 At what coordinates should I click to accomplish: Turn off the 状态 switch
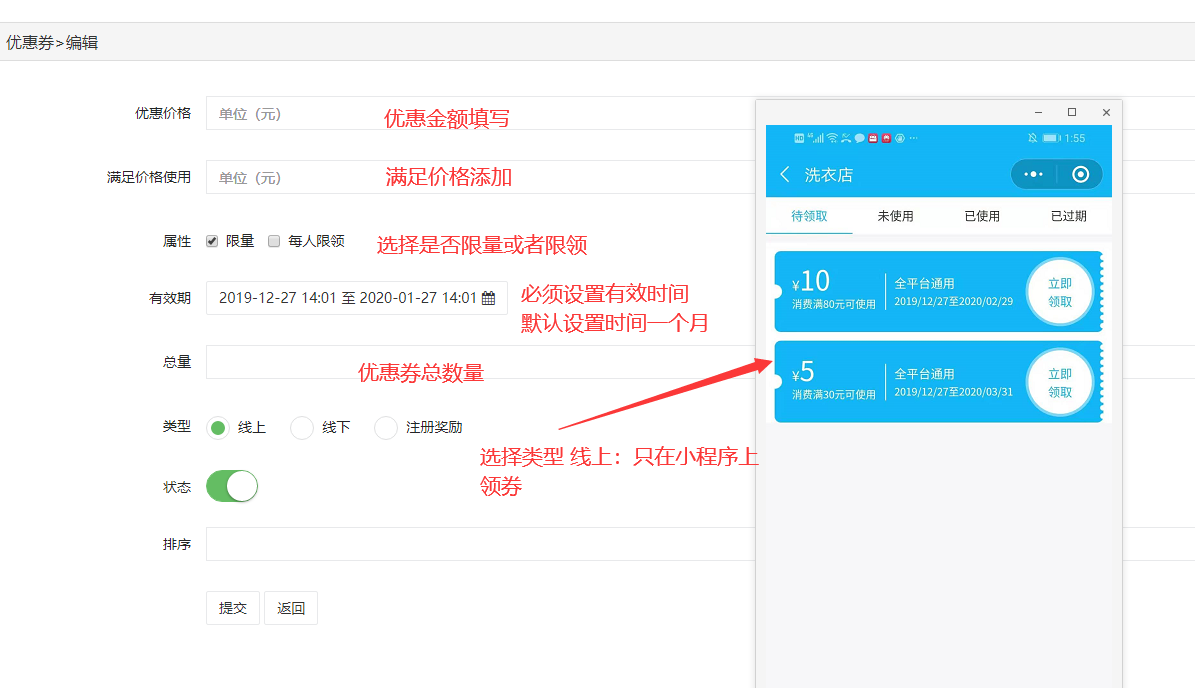232,486
